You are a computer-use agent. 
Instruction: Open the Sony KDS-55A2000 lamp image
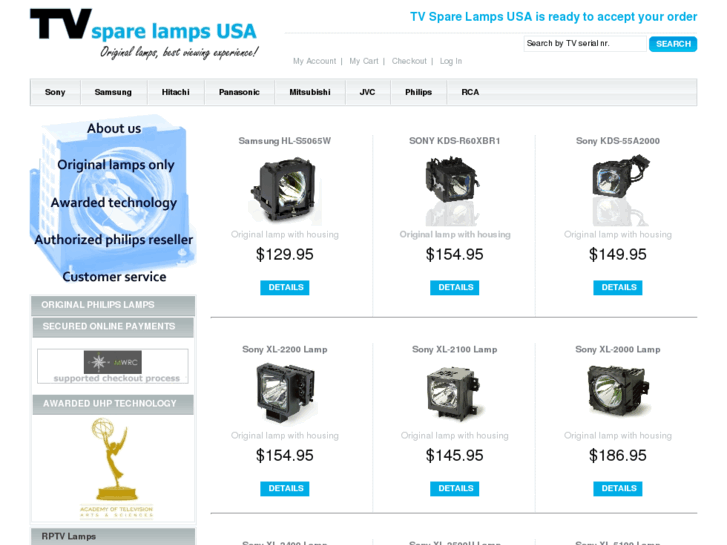[618, 190]
